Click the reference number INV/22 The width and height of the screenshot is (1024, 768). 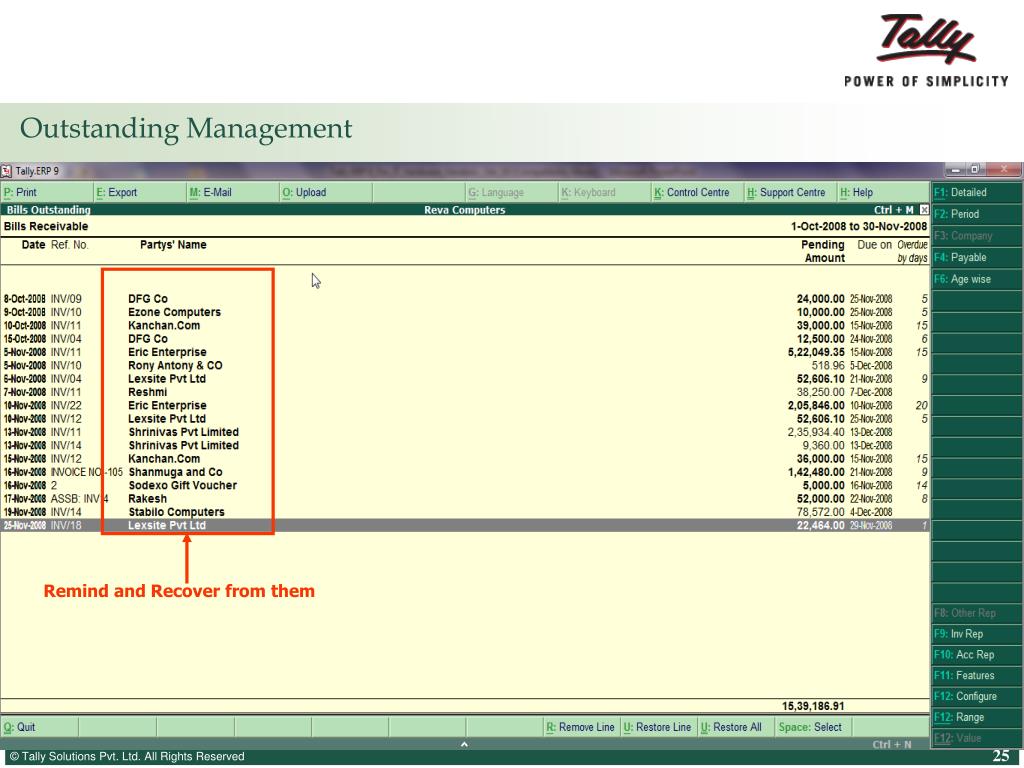66,406
